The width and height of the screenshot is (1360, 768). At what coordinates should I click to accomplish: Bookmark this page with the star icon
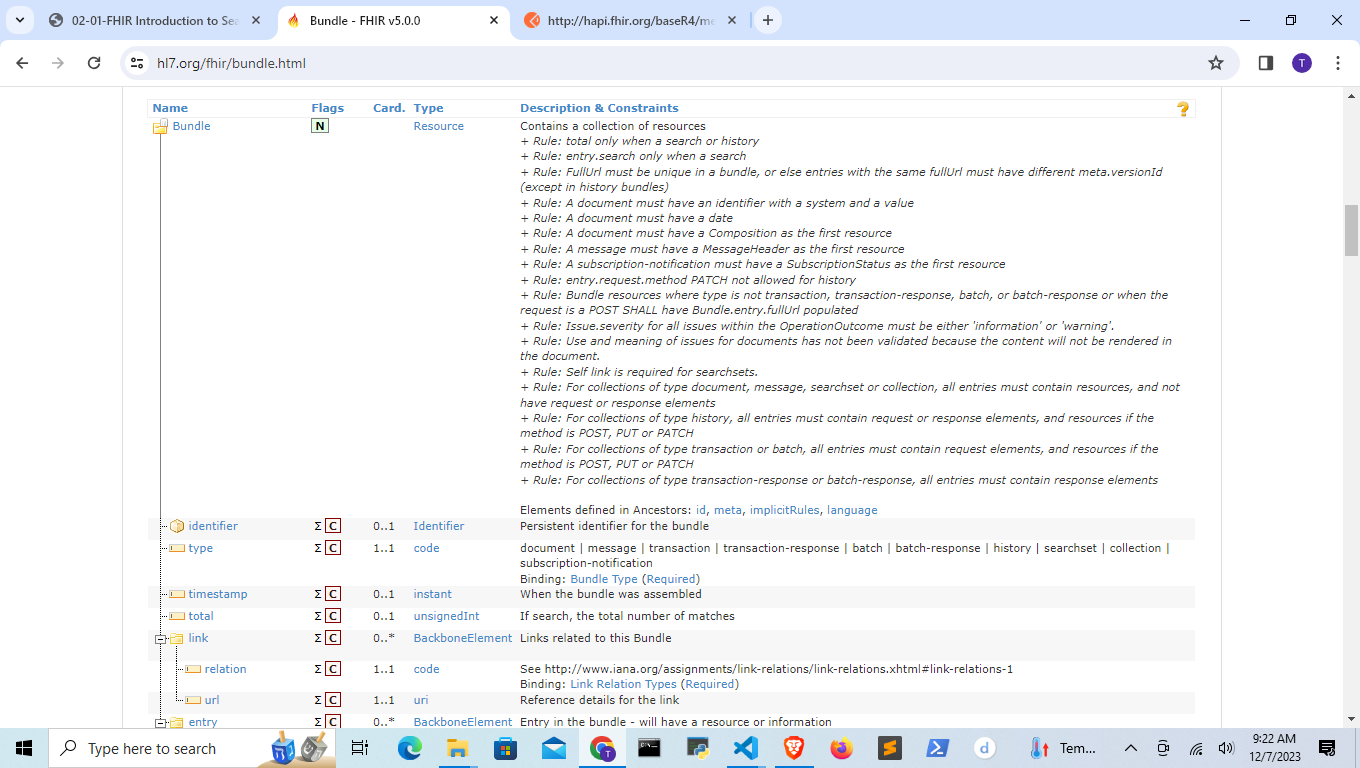pyautogui.click(x=1216, y=63)
